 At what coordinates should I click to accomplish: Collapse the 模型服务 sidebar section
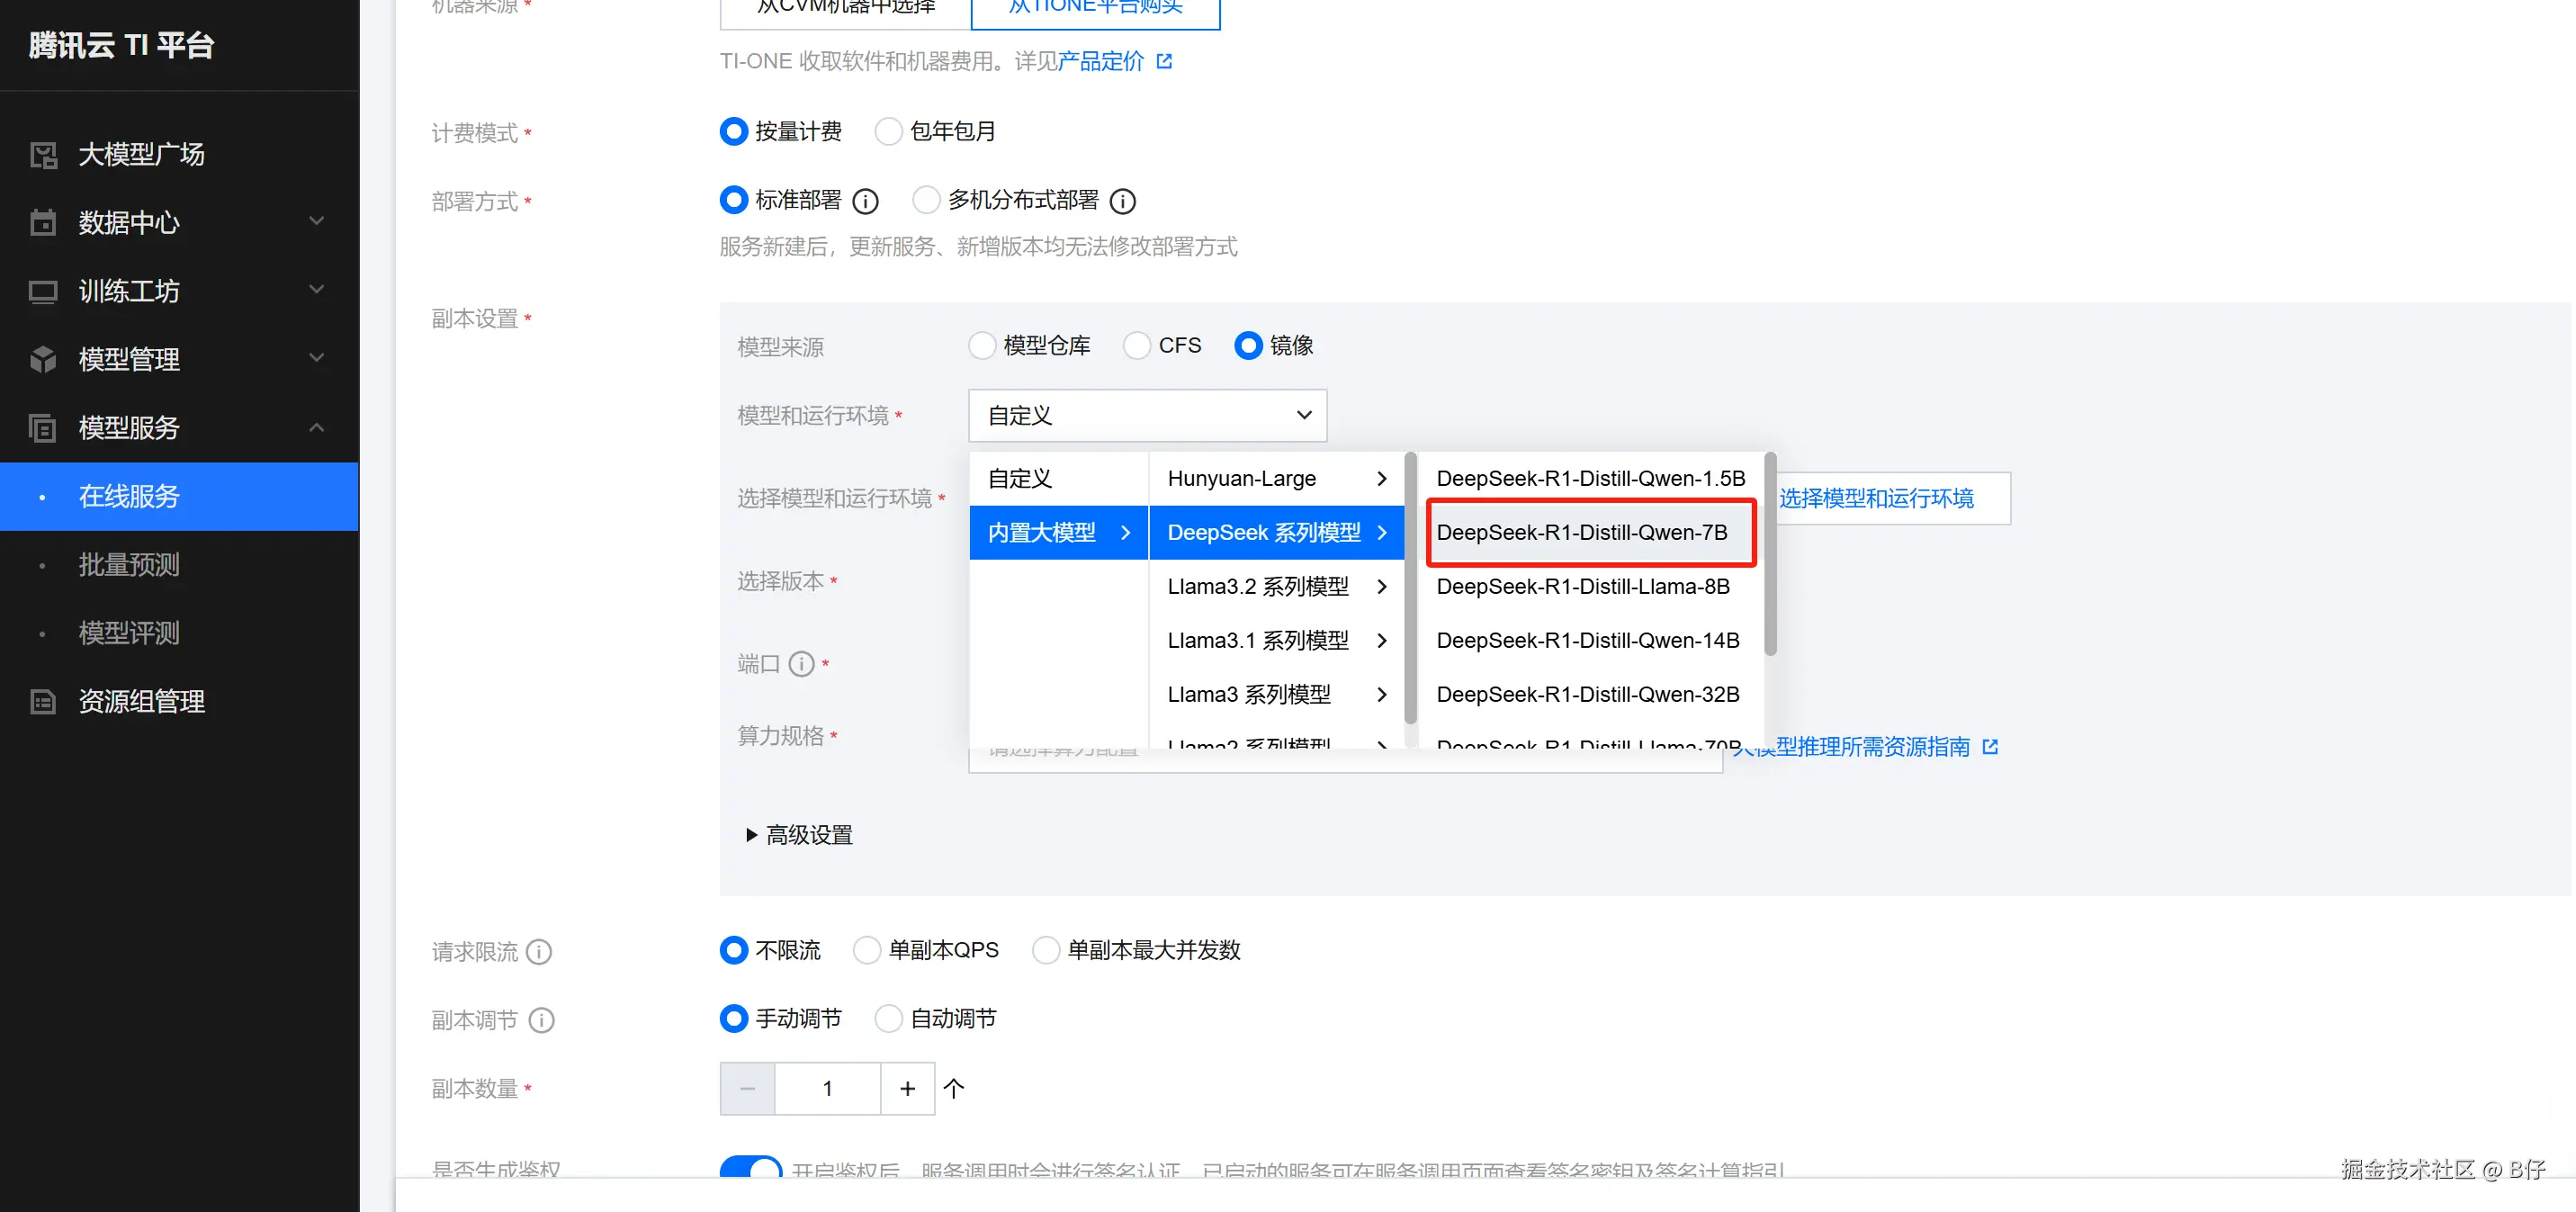[316, 428]
